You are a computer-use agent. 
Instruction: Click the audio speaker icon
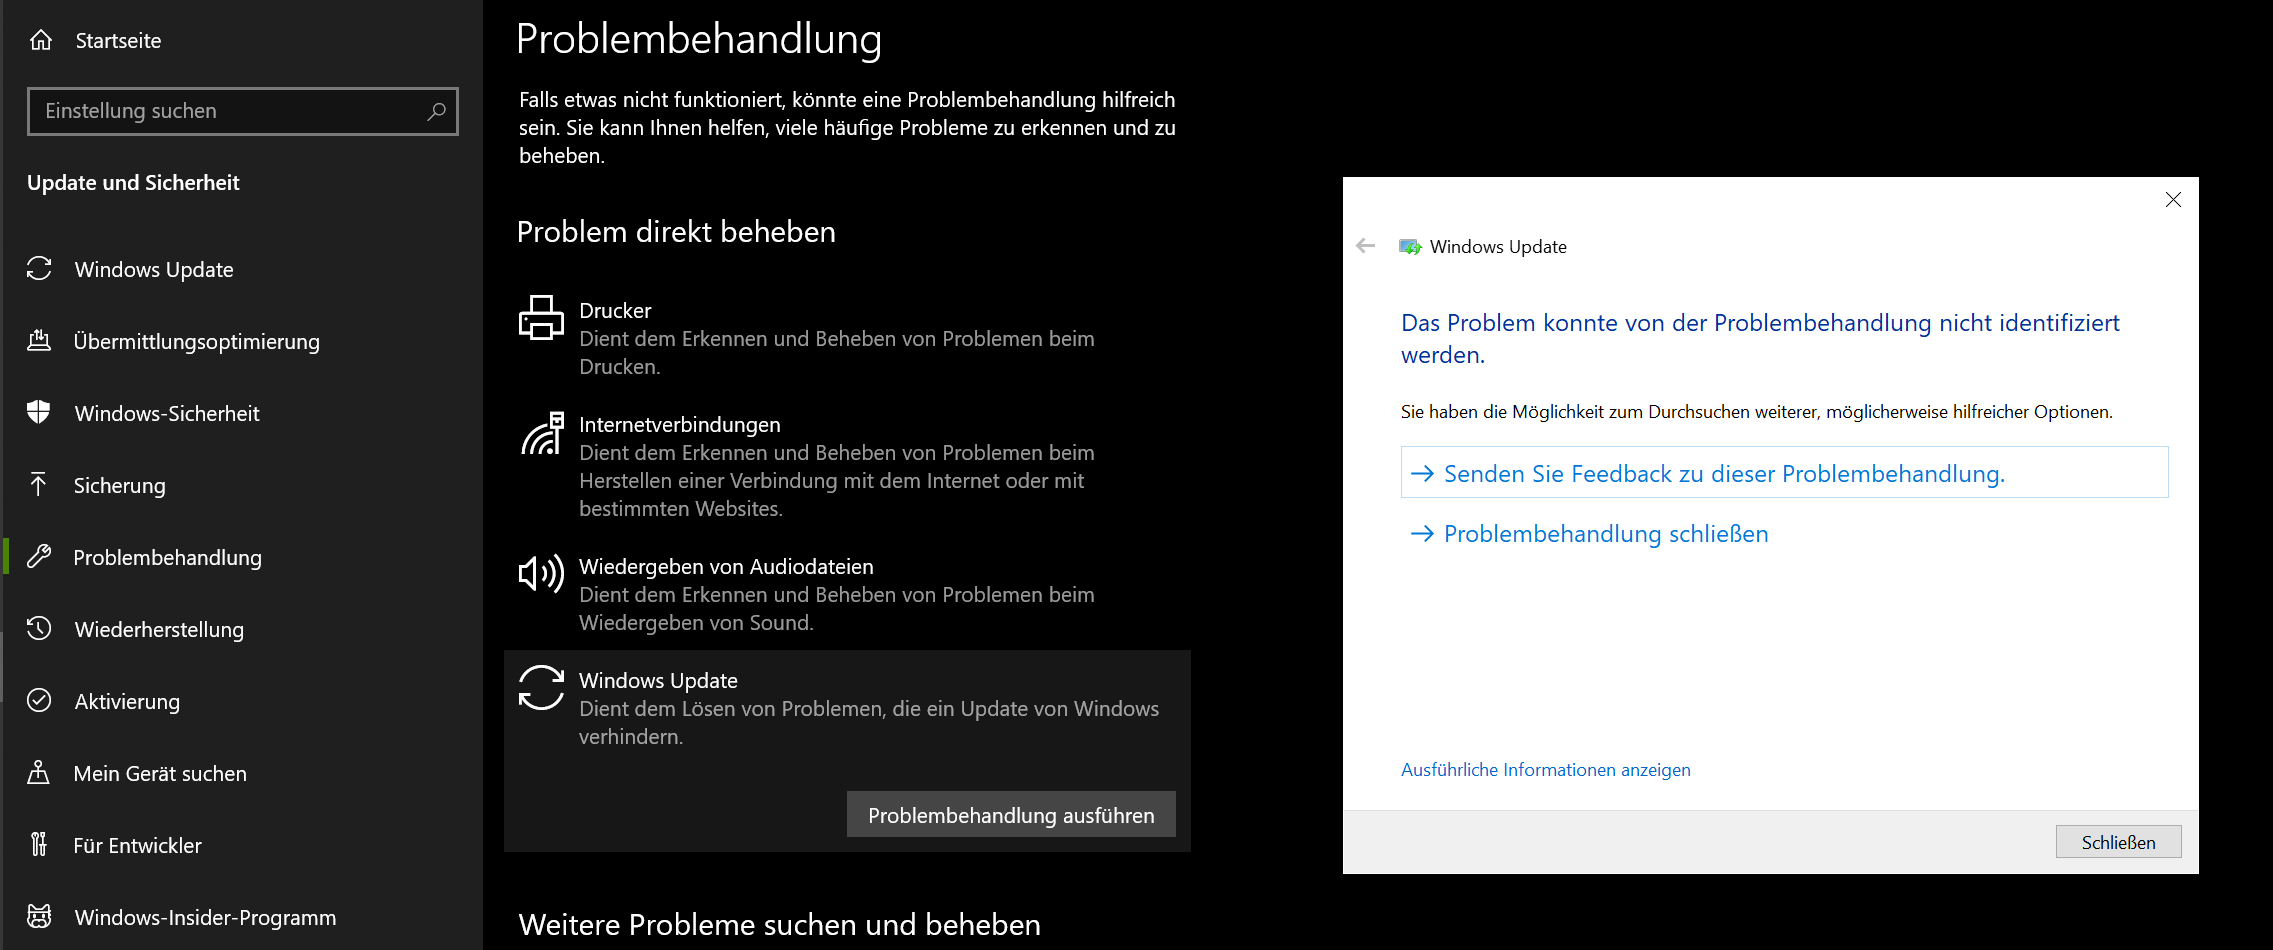point(541,574)
